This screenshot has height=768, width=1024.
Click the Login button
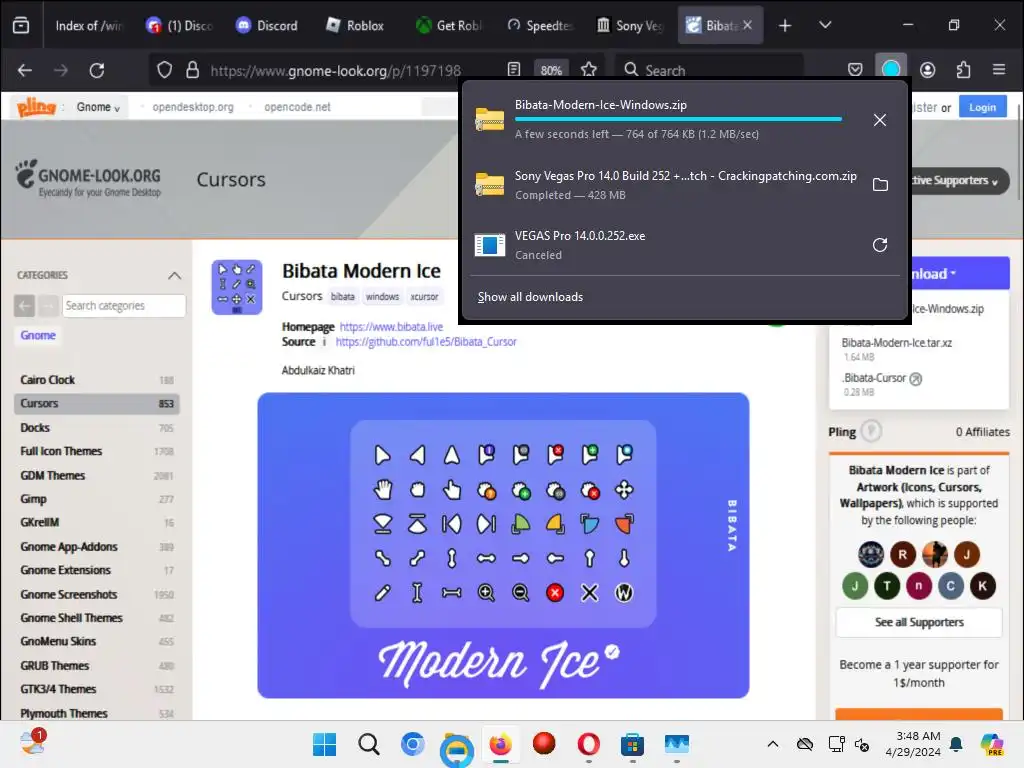pos(982,107)
